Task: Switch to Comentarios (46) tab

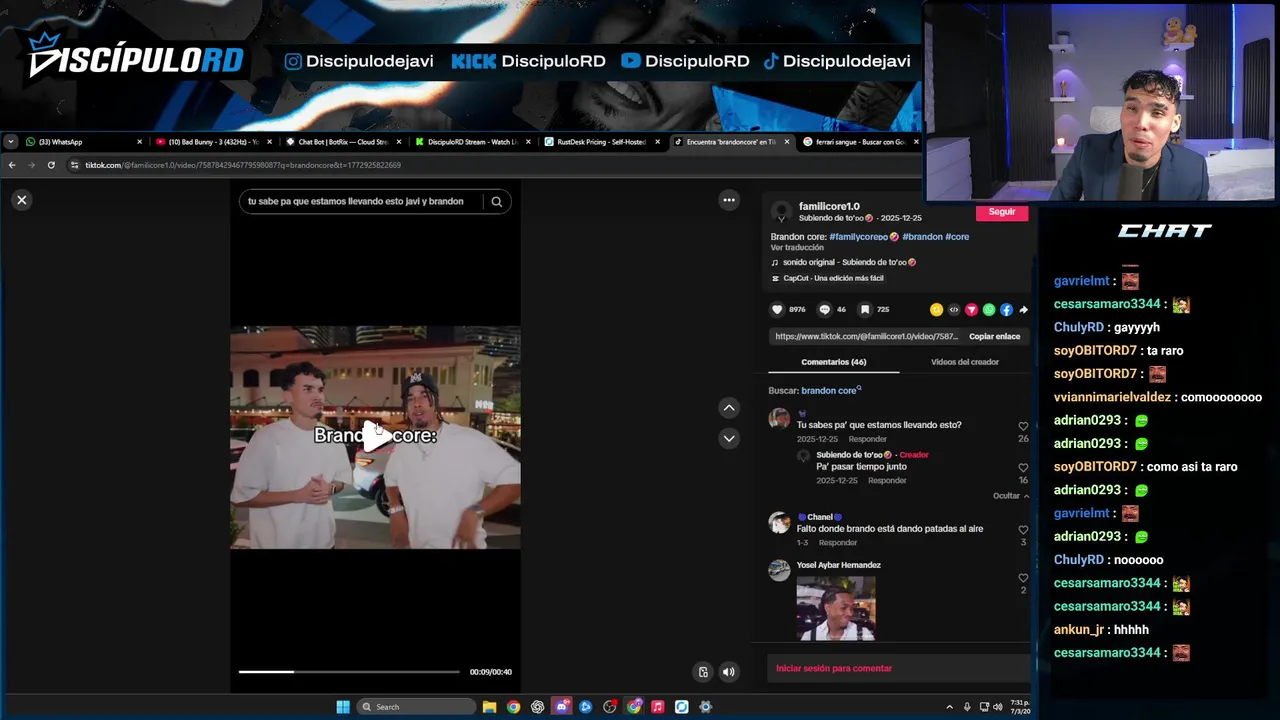Action: coord(833,362)
